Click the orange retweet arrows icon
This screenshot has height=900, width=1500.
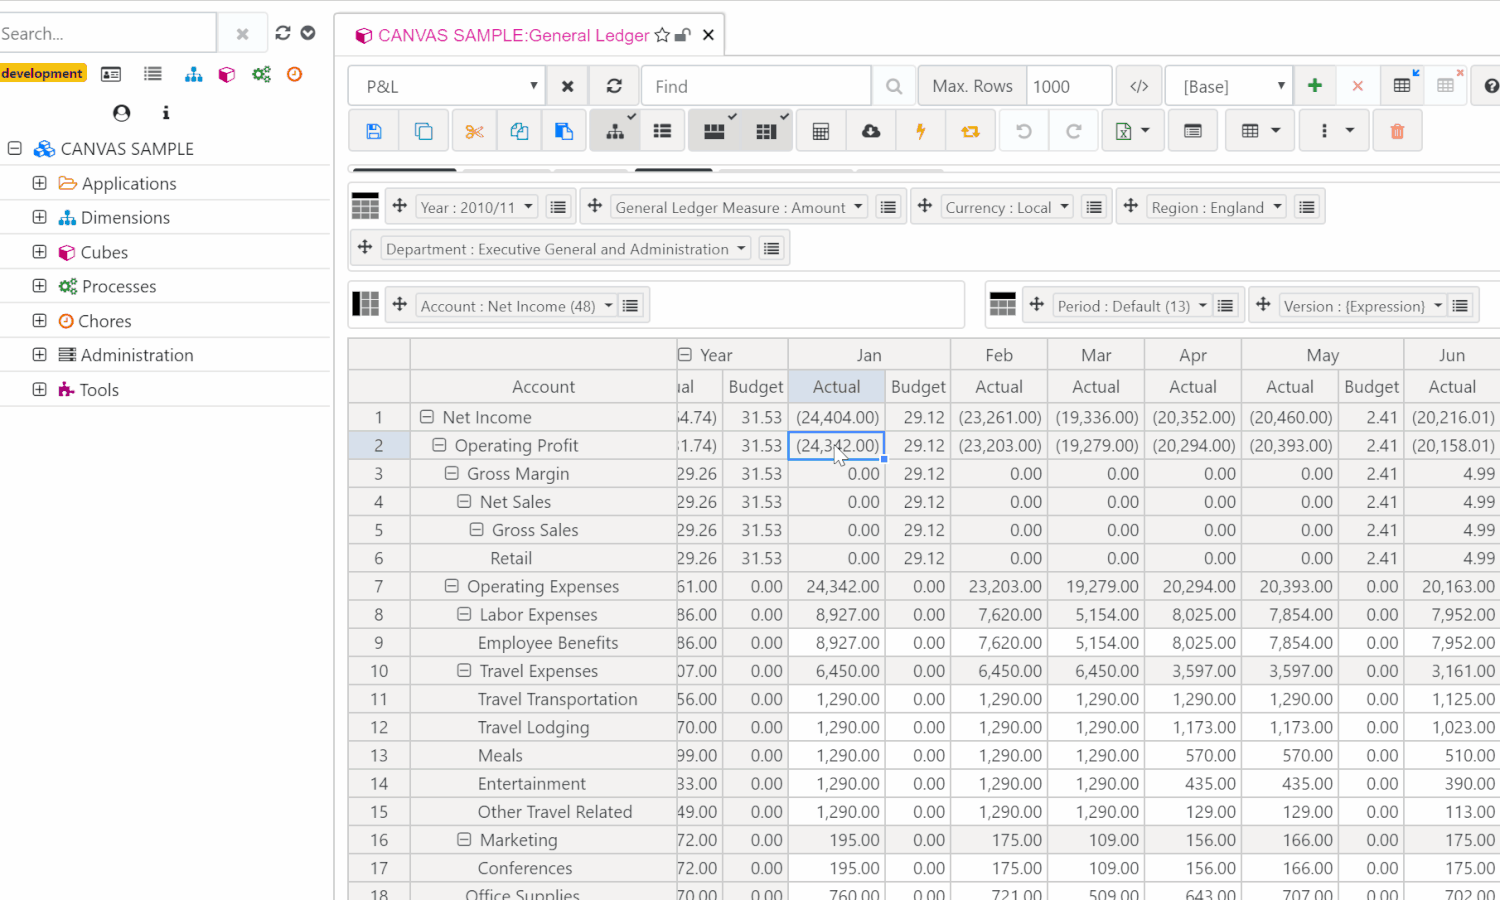[x=970, y=131]
